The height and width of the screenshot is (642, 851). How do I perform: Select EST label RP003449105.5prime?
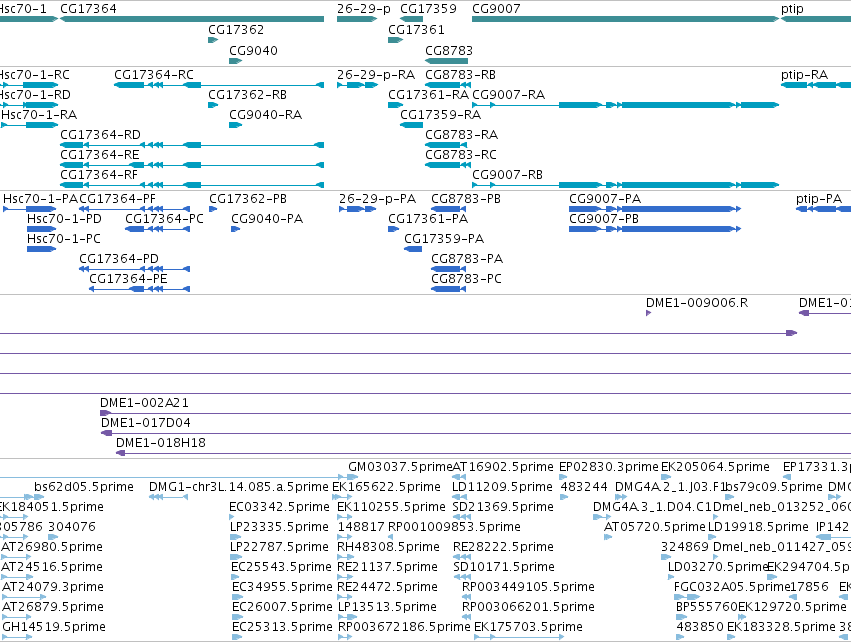[x=528, y=587]
